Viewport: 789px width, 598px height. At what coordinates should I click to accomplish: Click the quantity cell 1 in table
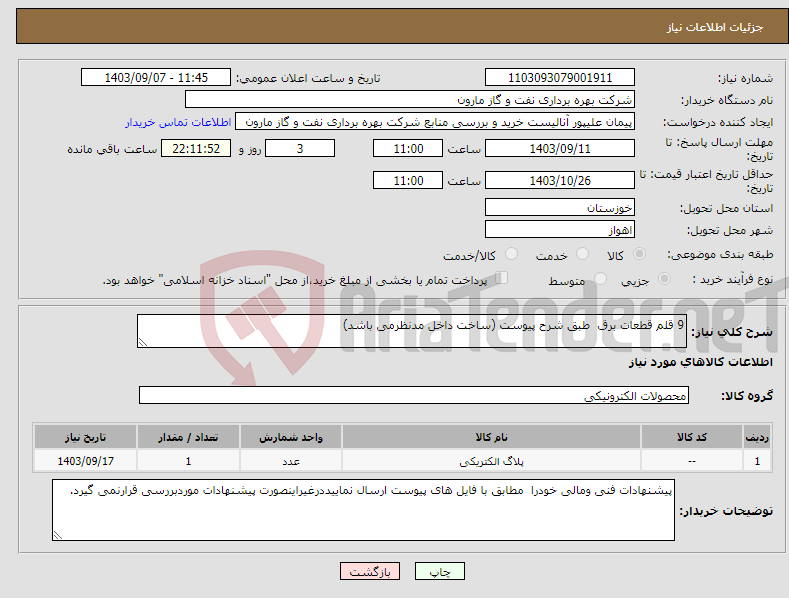point(188,461)
